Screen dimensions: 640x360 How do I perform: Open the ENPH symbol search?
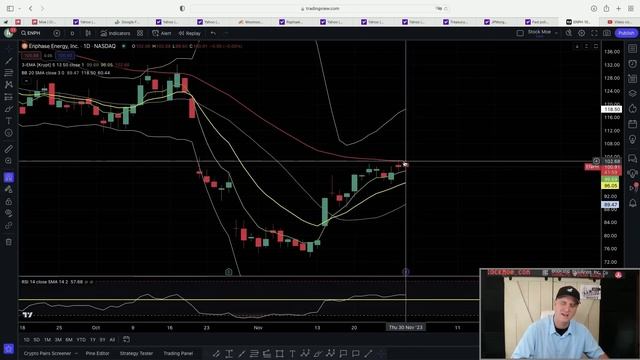[32, 33]
